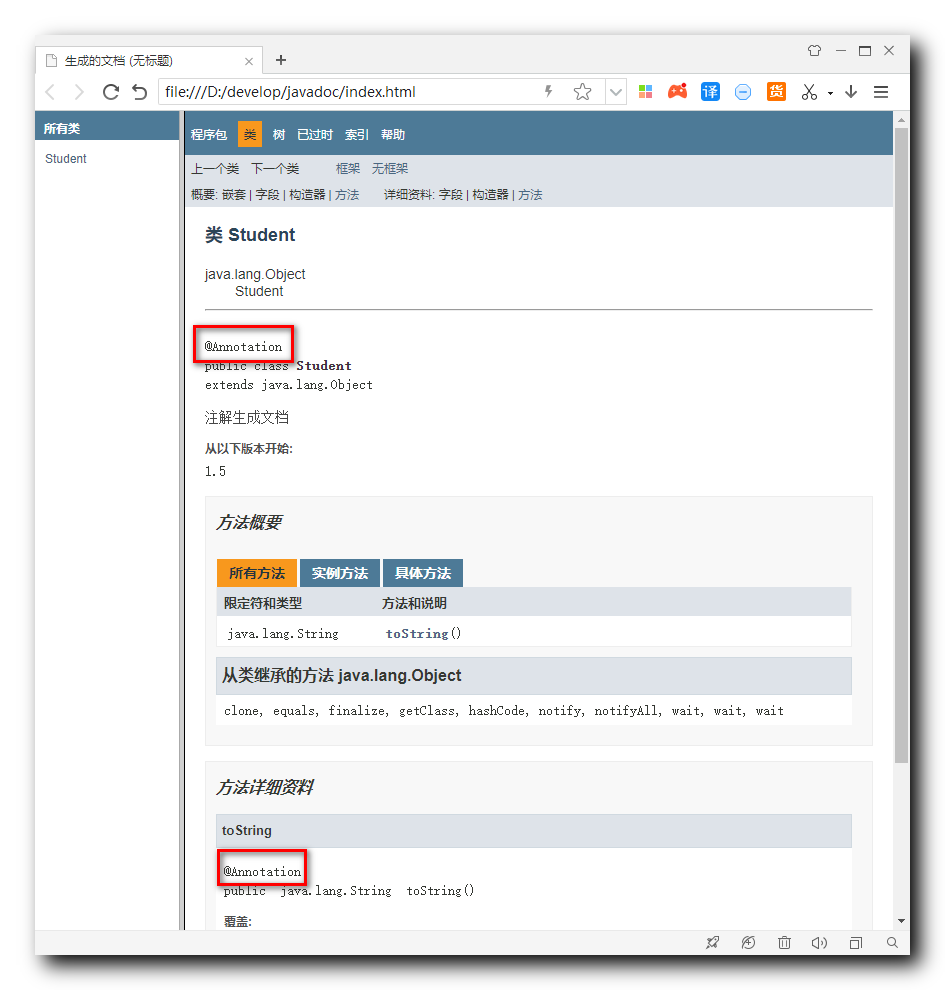Open the browser hamburger menu
Viewport: 945px width, 990px height.
(x=881, y=92)
